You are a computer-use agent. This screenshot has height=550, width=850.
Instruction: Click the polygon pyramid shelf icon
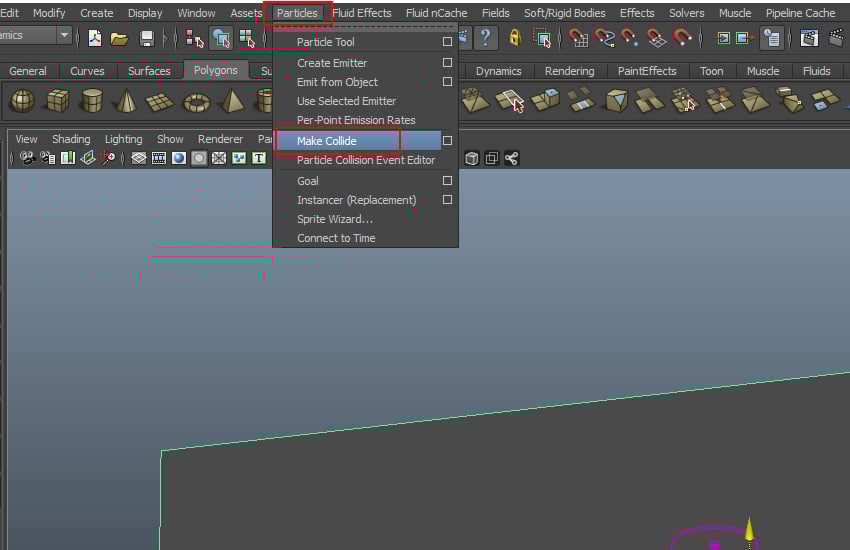point(231,101)
